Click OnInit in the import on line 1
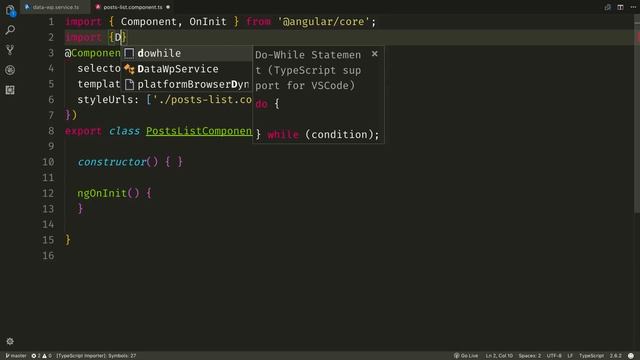Image resolution: width=640 pixels, height=360 pixels. pos(208,22)
